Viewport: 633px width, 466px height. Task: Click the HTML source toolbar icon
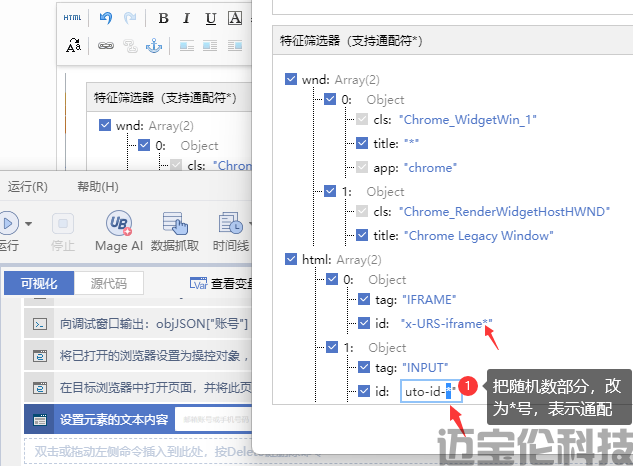coord(73,18)
